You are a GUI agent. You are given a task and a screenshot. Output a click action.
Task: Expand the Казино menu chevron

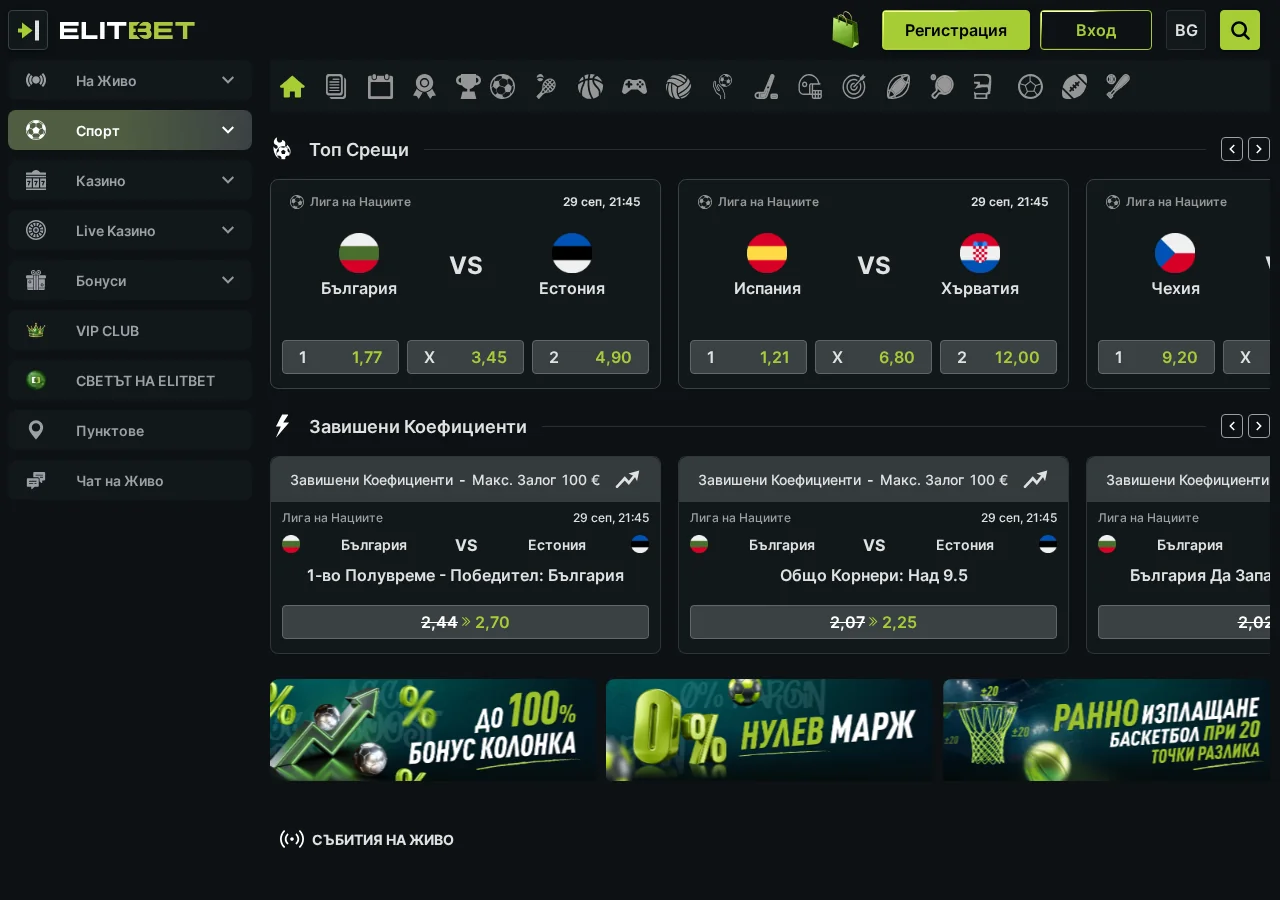coord(228,180)
